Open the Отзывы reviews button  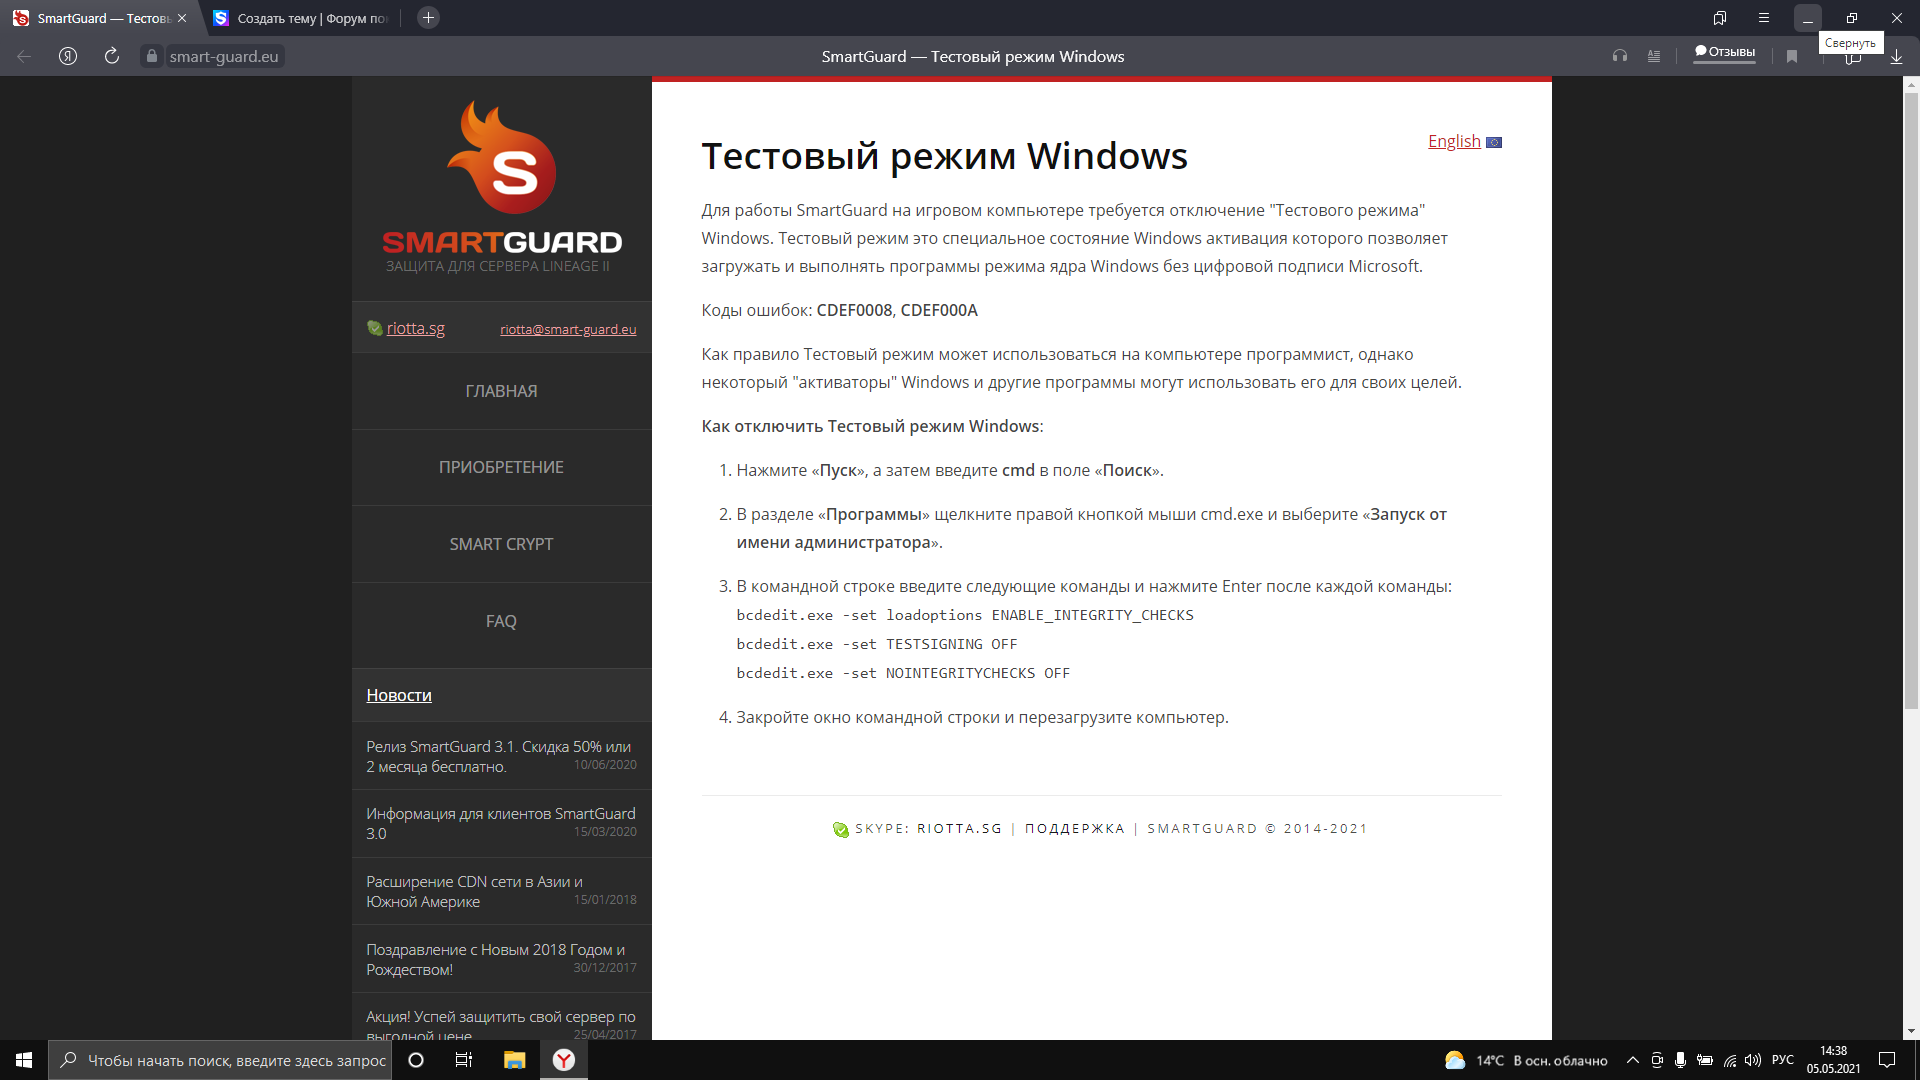[1725, 52]
